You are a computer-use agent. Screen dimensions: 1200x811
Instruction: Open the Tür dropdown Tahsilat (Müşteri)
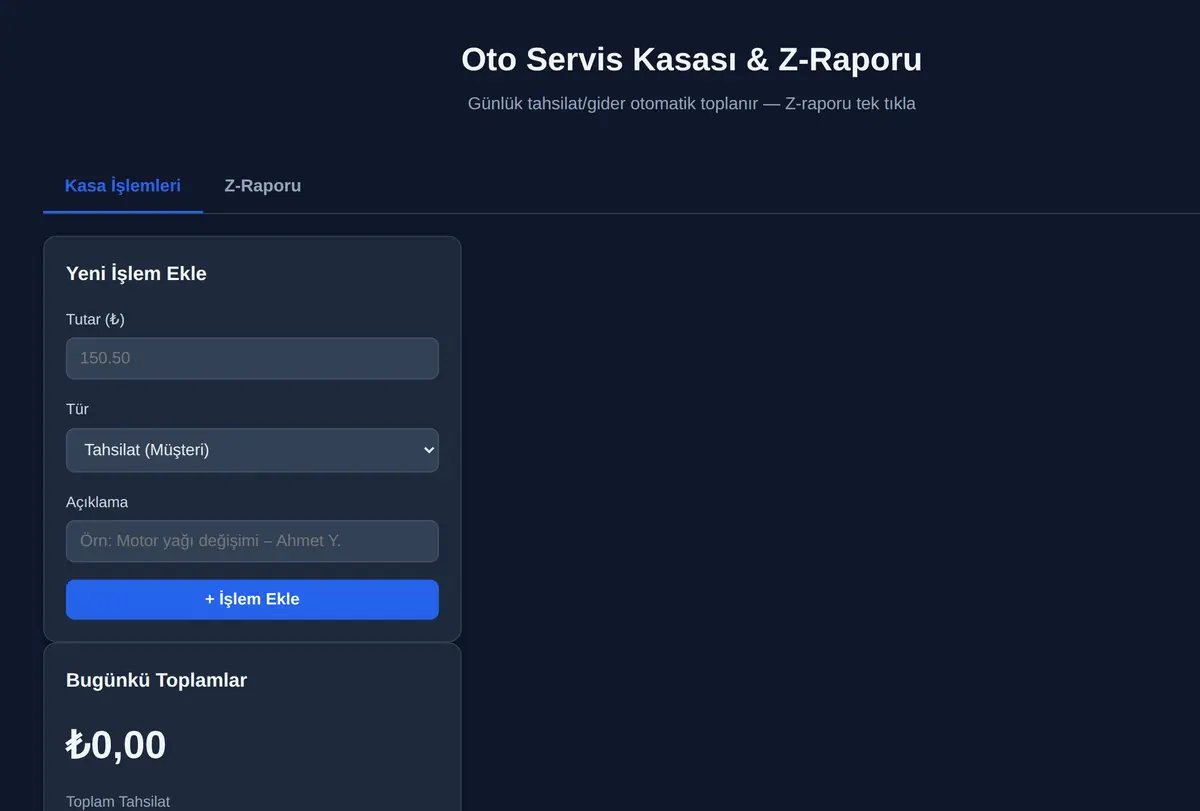[252, 450]
